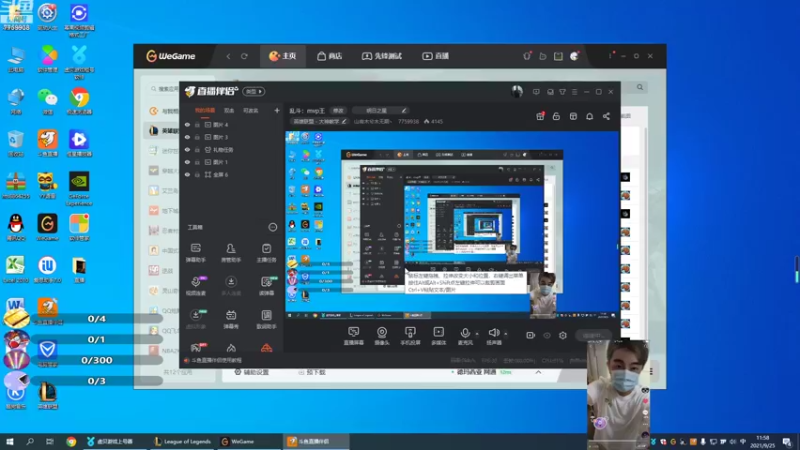The width and height of the screenshot is (800, 450).
Task: Open WeGame home tab
Action: pyautogui.click(x=283, y=56)
